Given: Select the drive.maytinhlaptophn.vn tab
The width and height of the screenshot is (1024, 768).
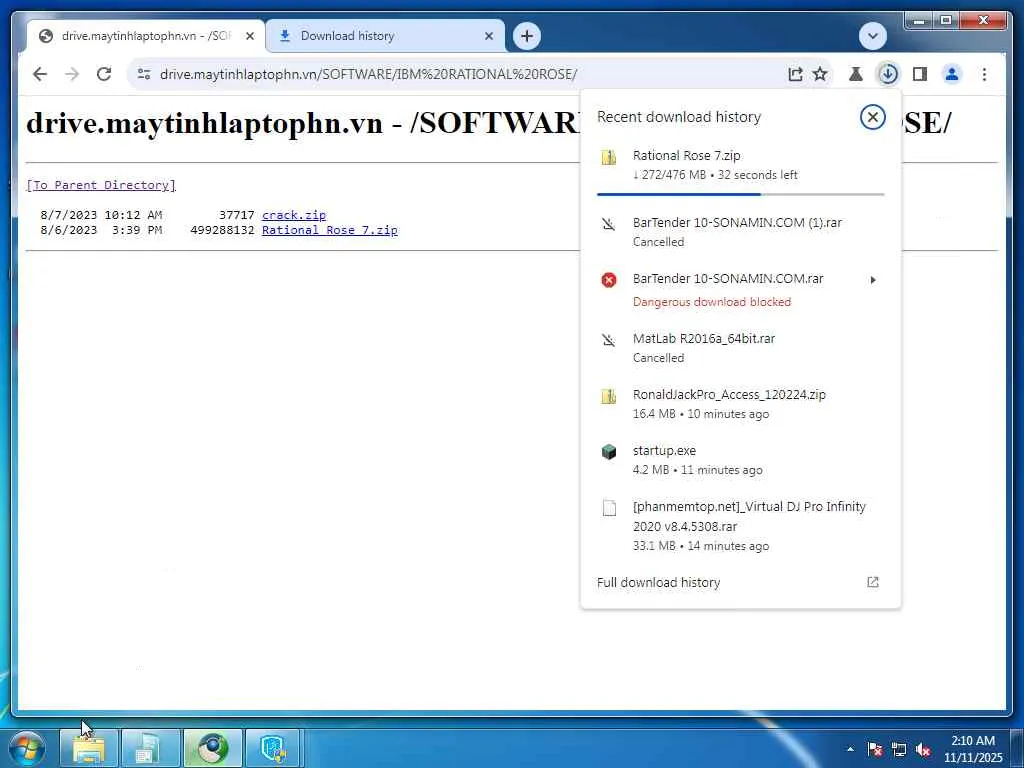Looking at the screenshot, I should 146,36.
